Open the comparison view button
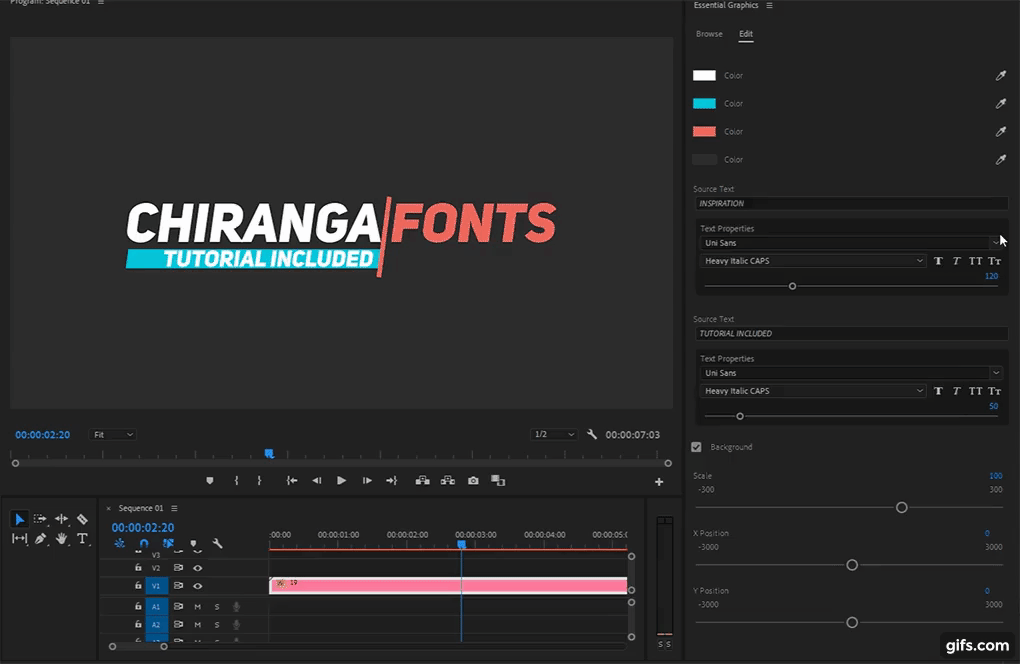The width and height of the screenshot is (1020, 664). [498, 481]
